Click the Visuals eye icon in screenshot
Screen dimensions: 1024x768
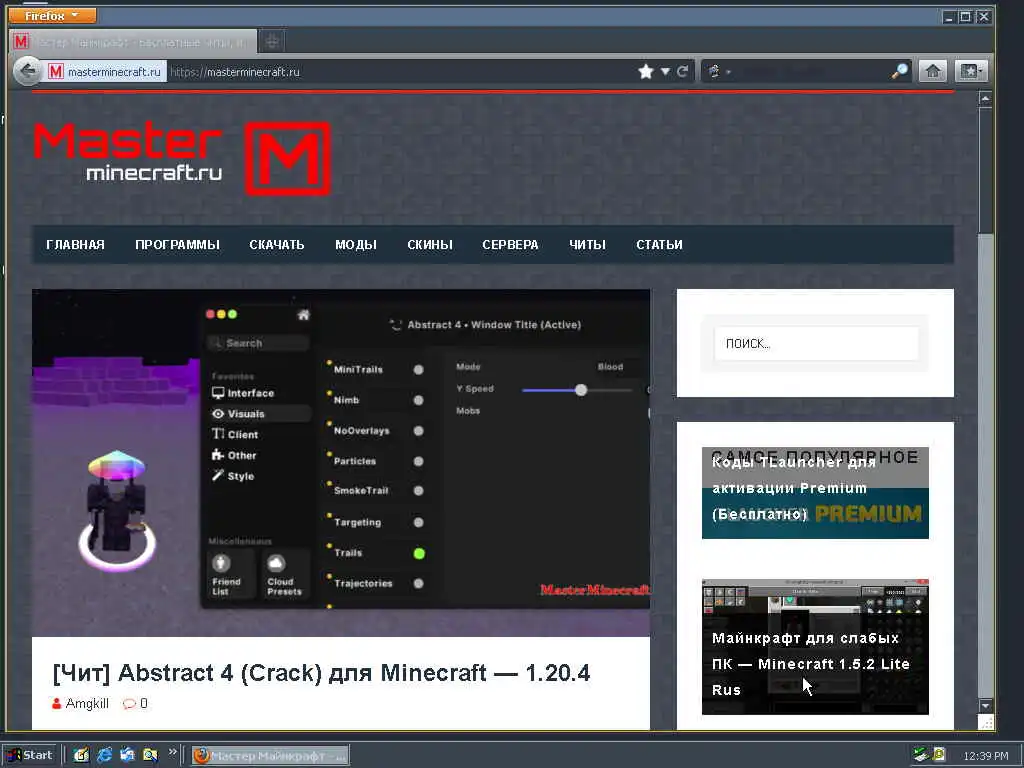218,414
